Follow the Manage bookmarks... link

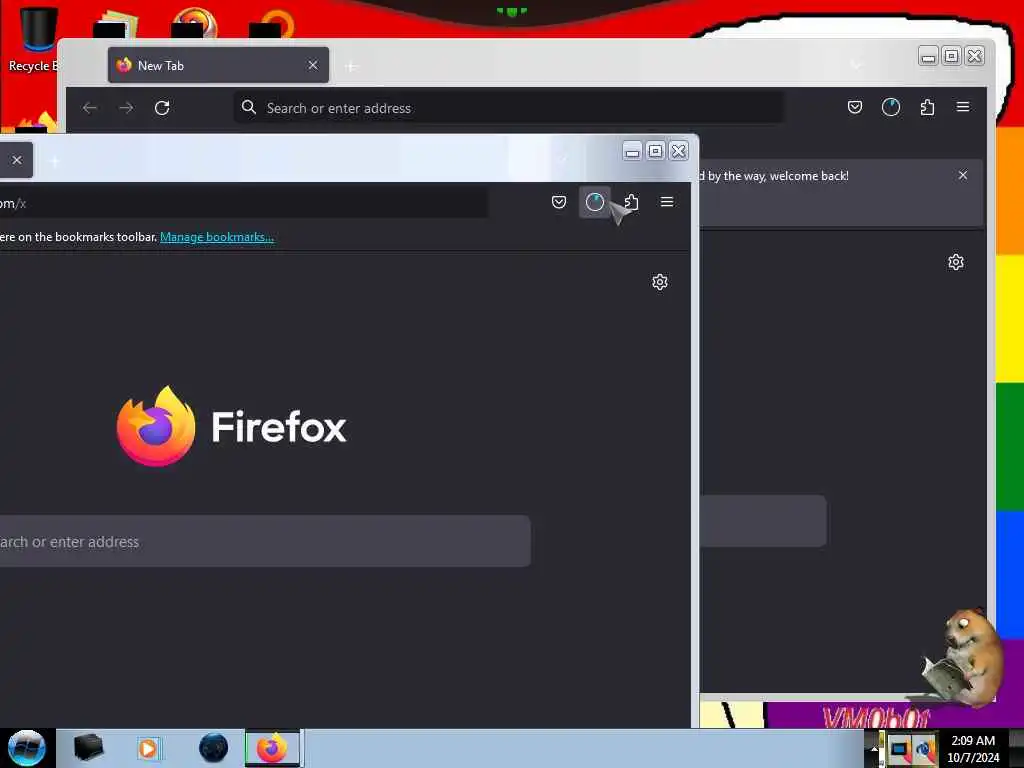click(x=217, y=237)
